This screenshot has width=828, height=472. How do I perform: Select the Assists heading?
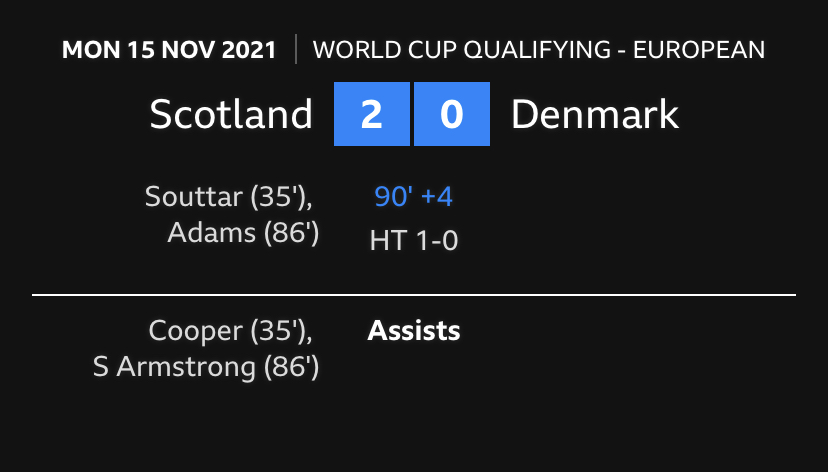click(414, 331)
